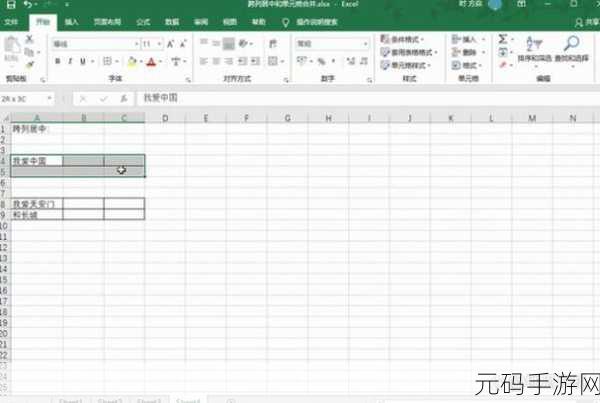
Task: Open the Sheet1 tab
Action: tap(71, 400)
